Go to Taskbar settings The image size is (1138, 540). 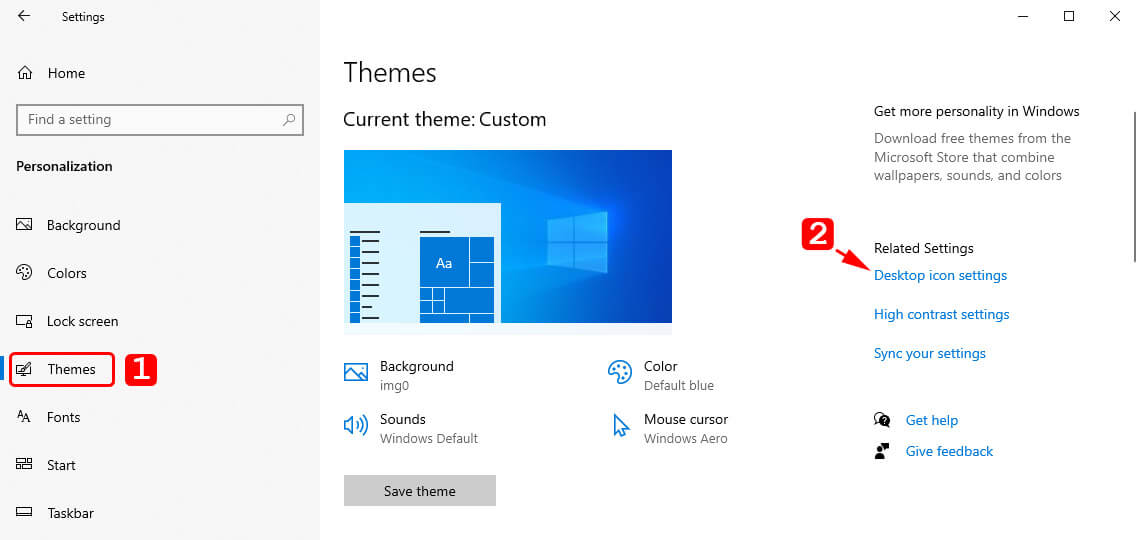coord(70,513)
